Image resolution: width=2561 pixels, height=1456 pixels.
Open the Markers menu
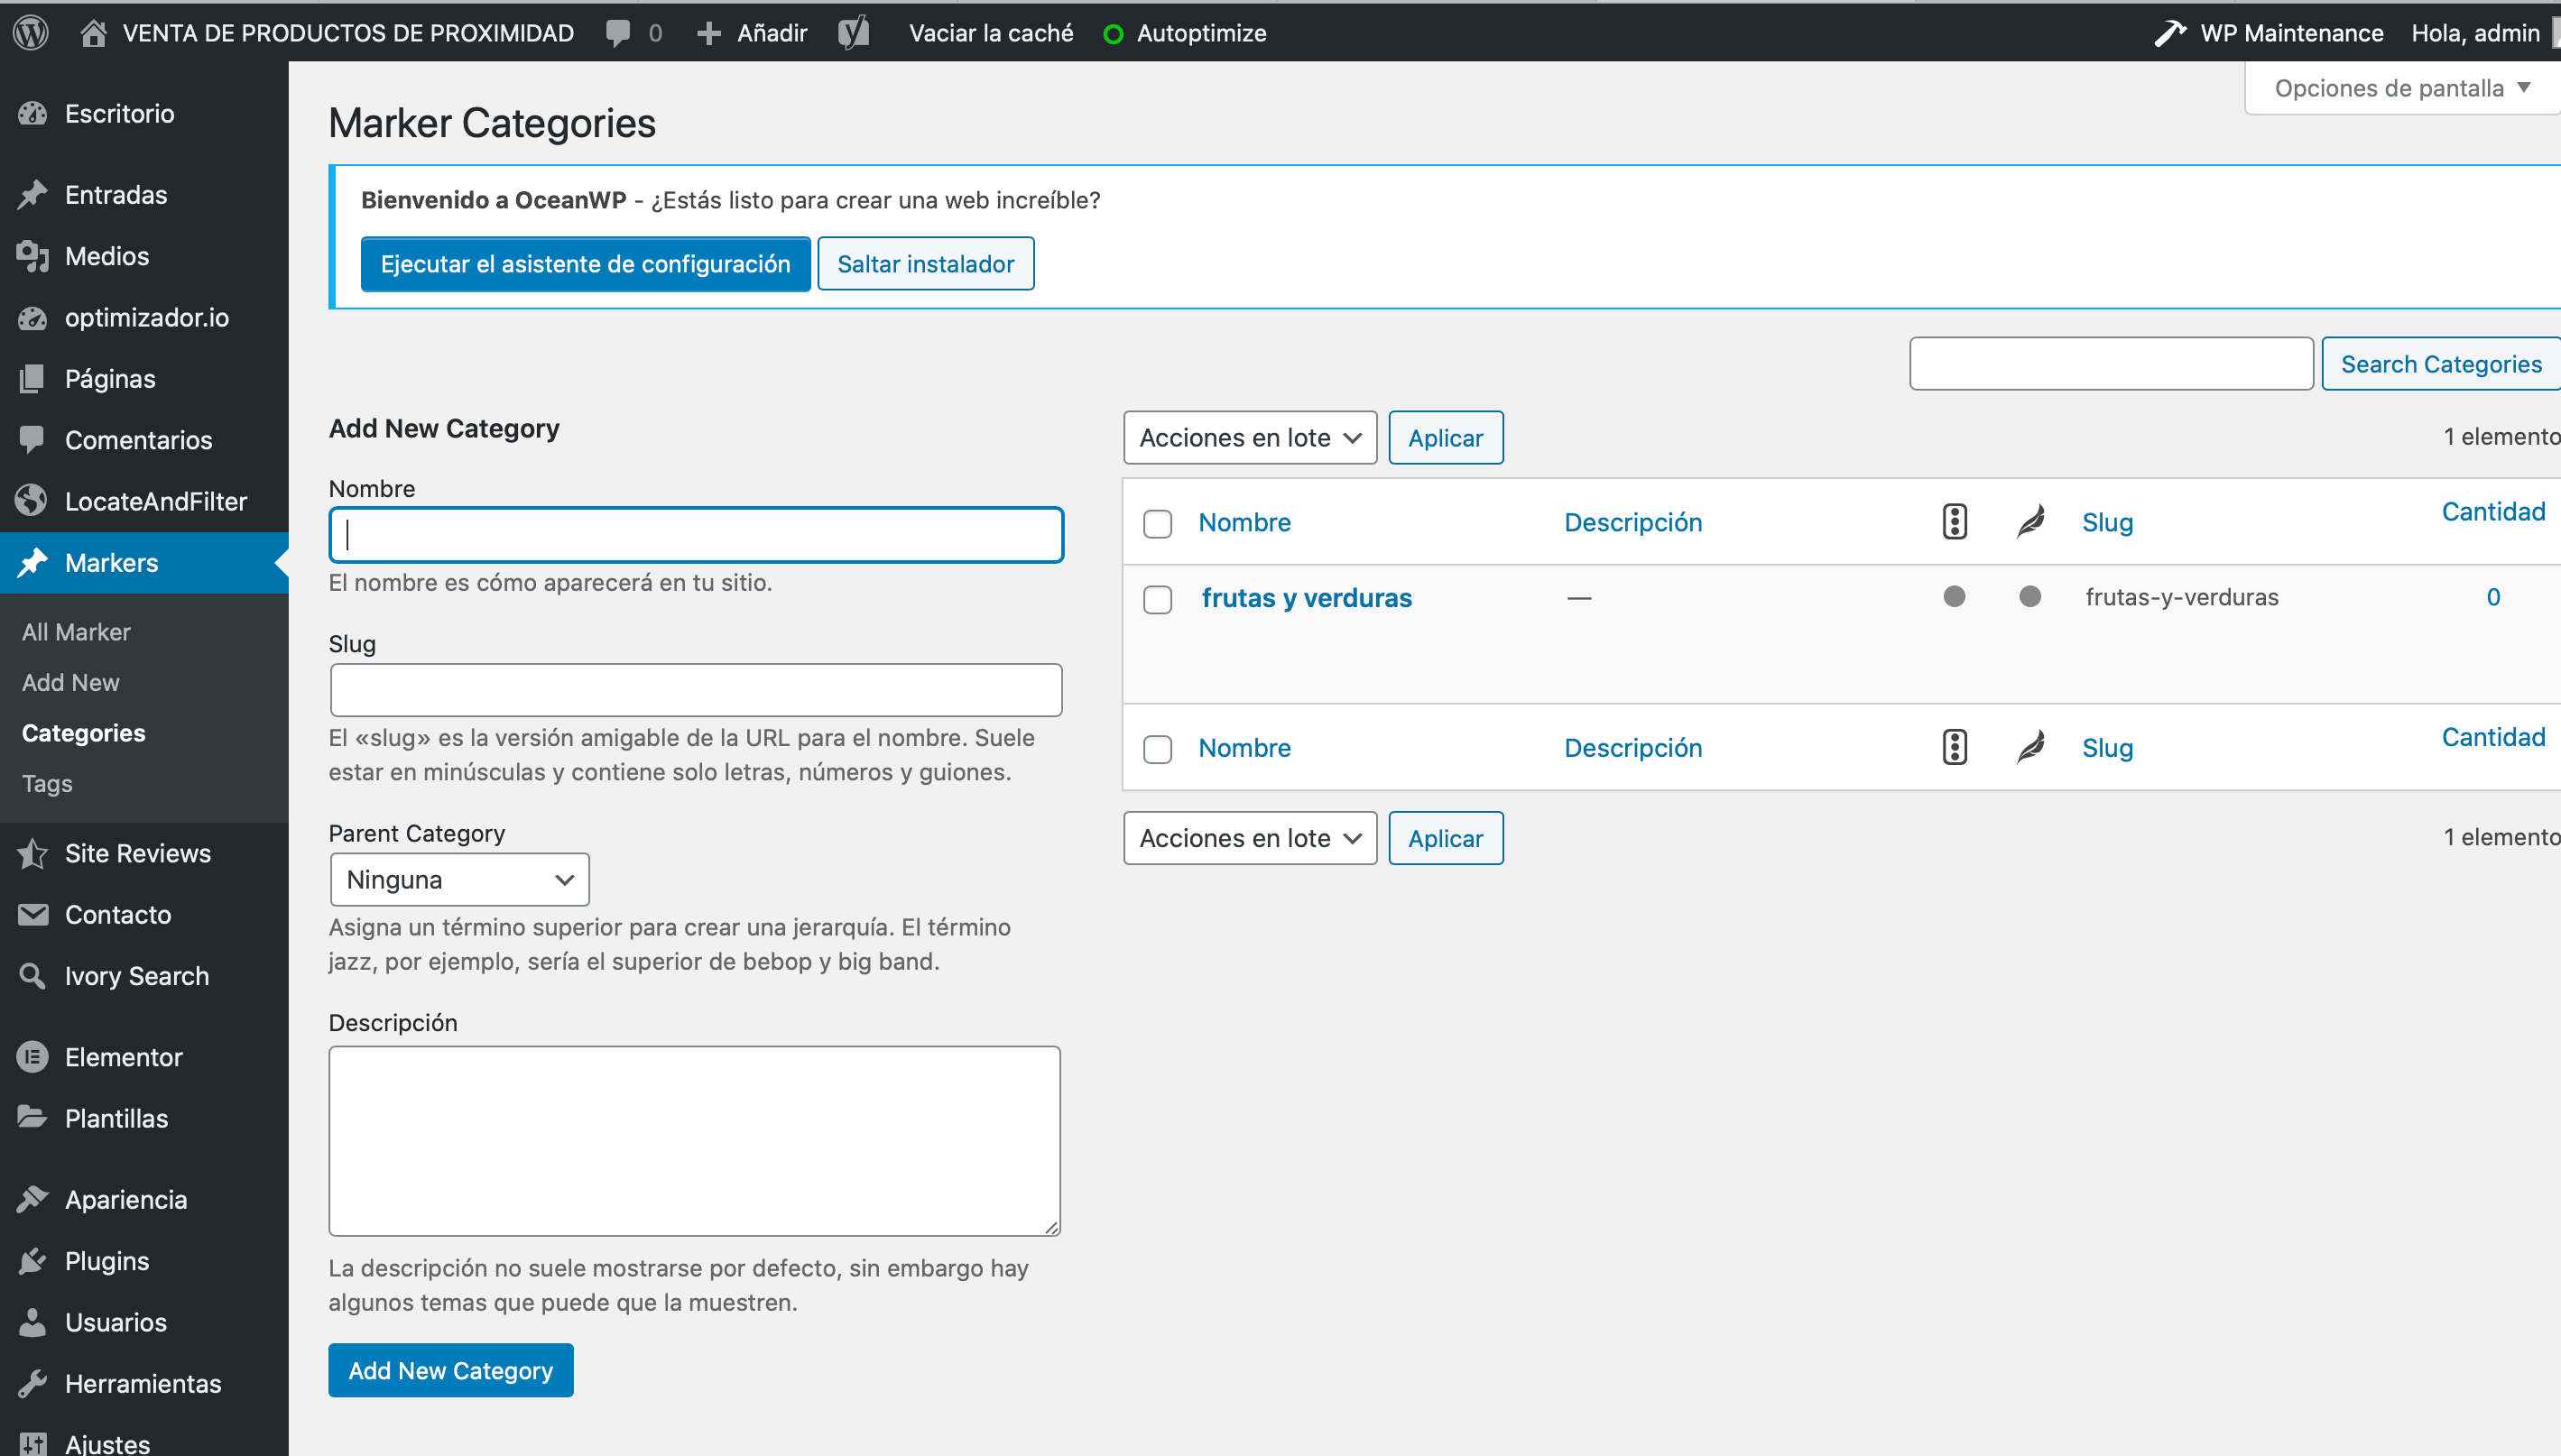[x=144, y=562]
